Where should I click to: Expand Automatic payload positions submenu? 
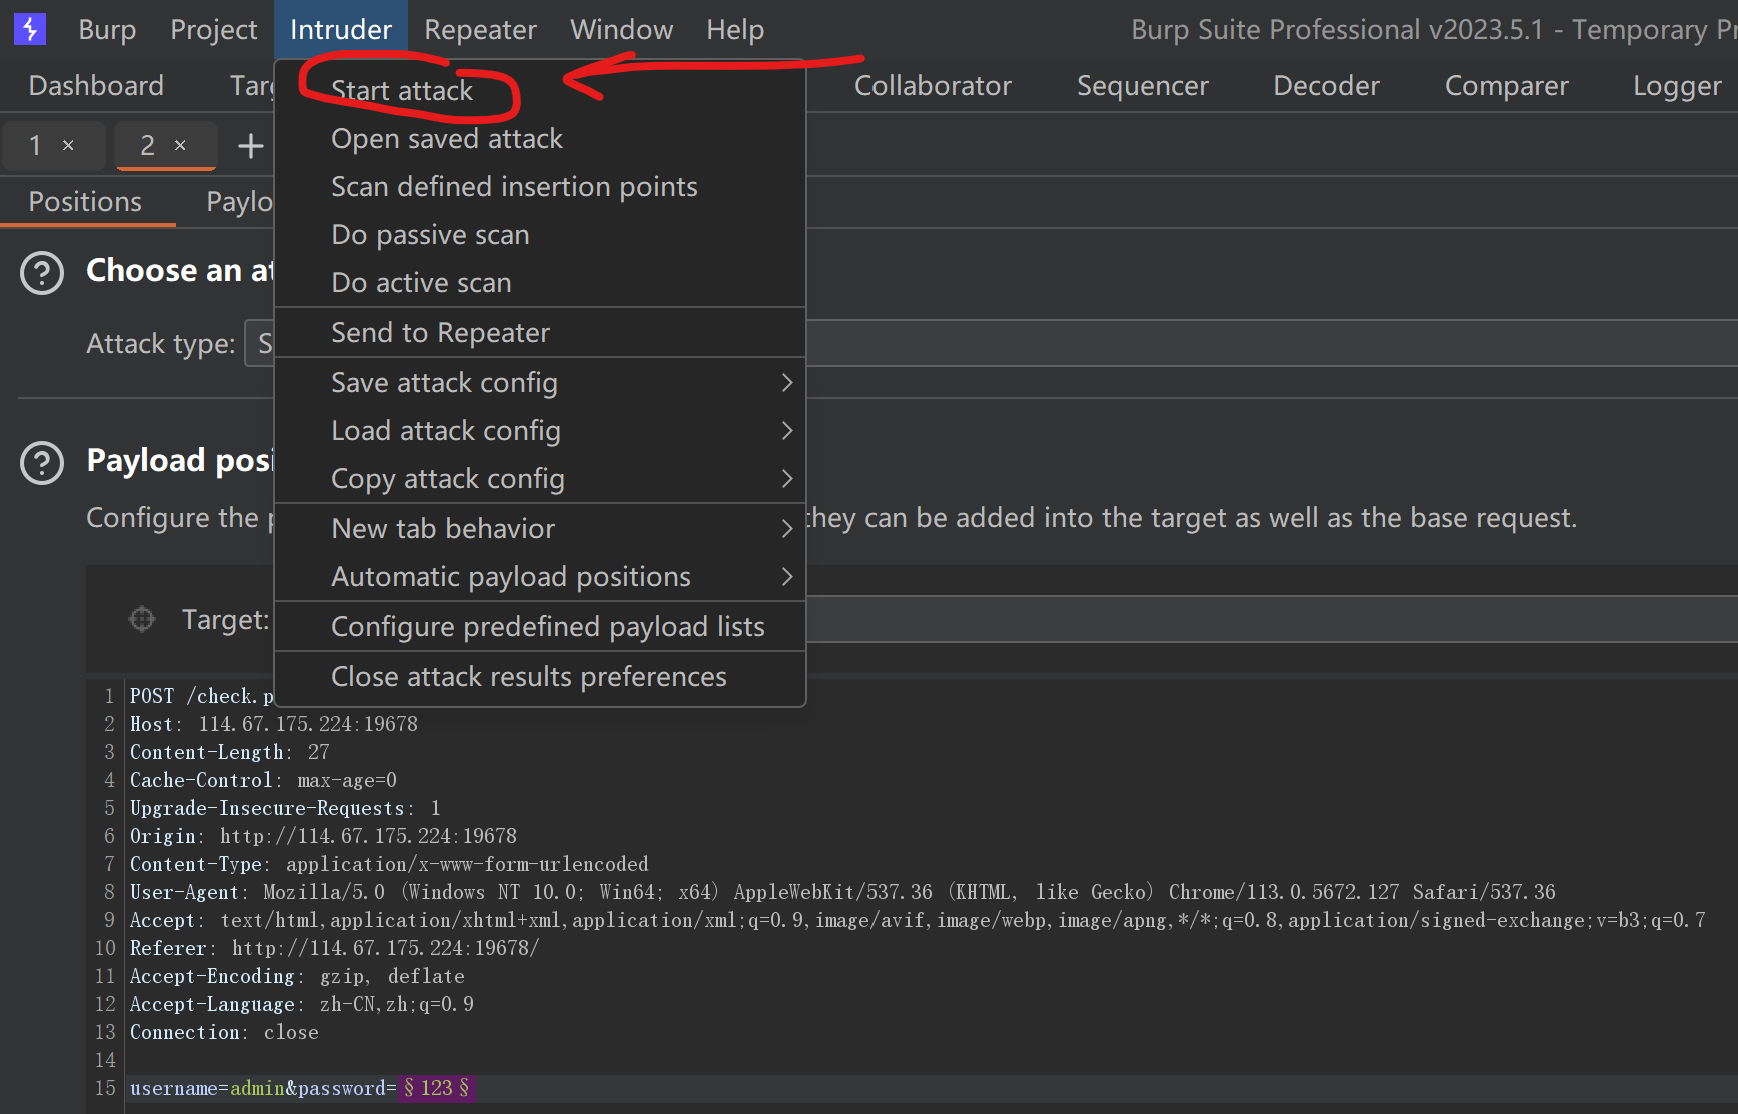tap(540, 576)
